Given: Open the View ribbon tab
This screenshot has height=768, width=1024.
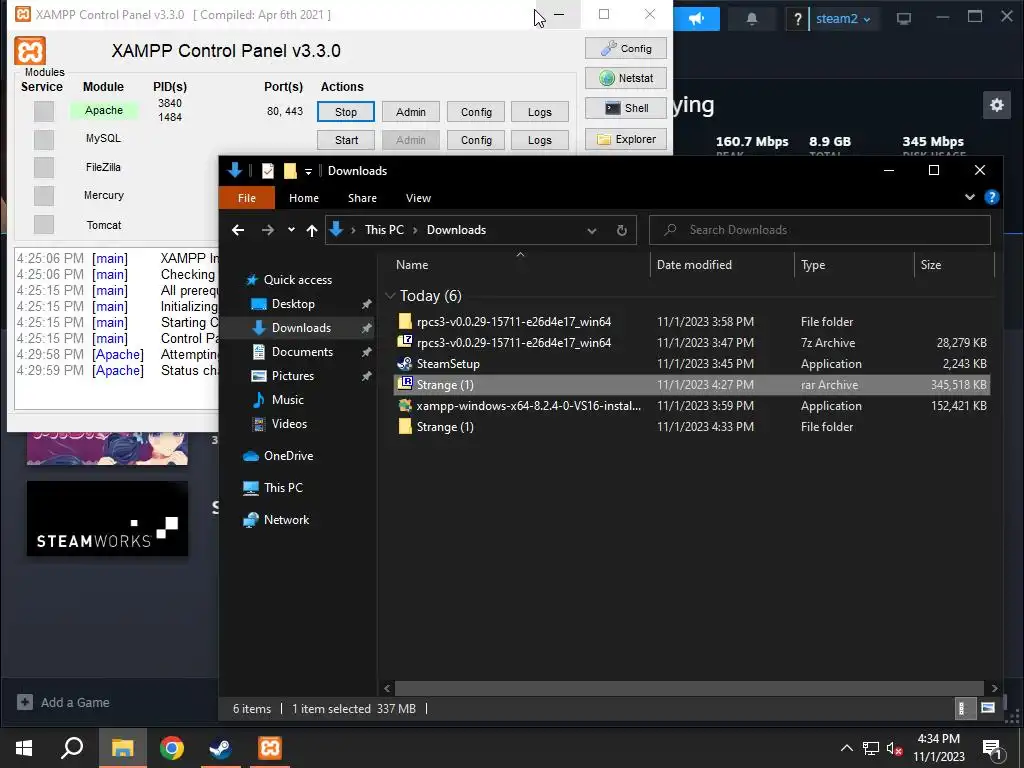Looking at the screenshot, I should [418, 198].
